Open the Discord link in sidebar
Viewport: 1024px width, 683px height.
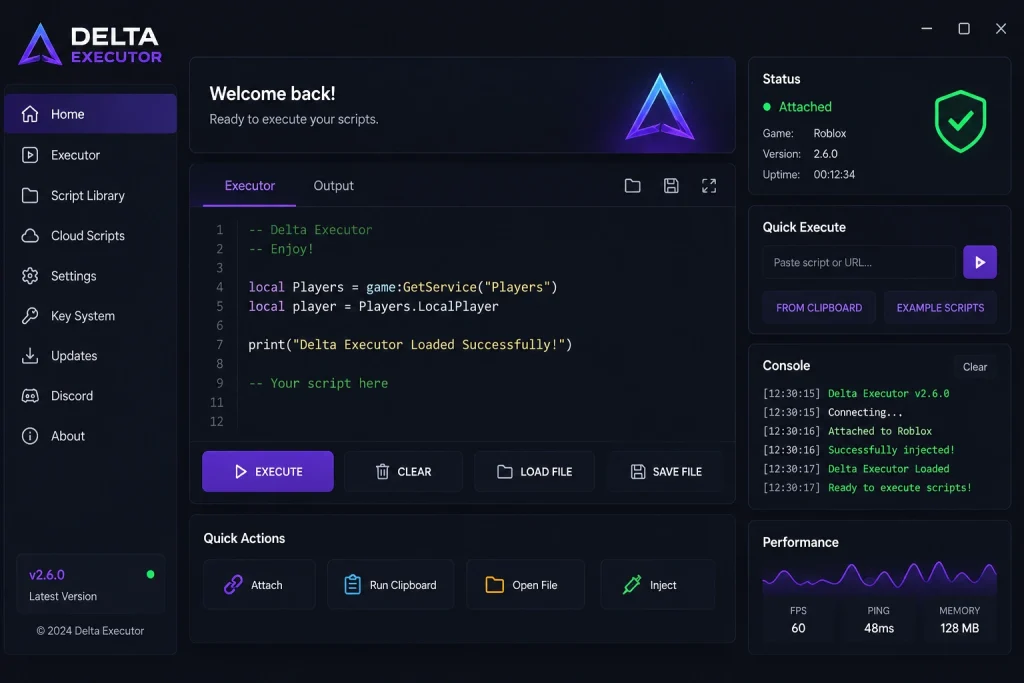(x=90, y=396)
